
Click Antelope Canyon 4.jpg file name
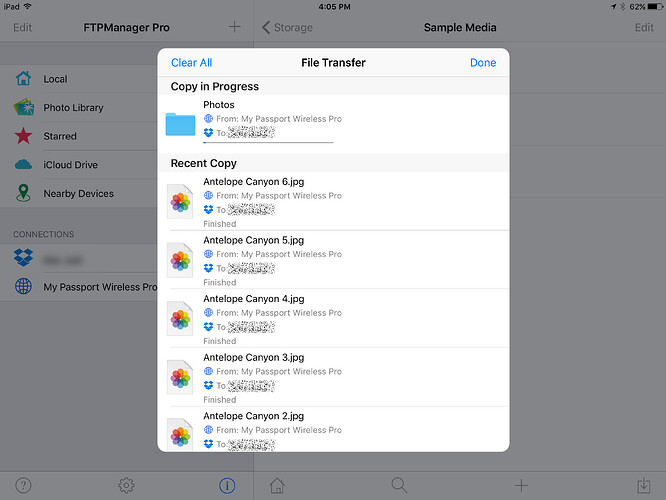(x=254, y=299)
